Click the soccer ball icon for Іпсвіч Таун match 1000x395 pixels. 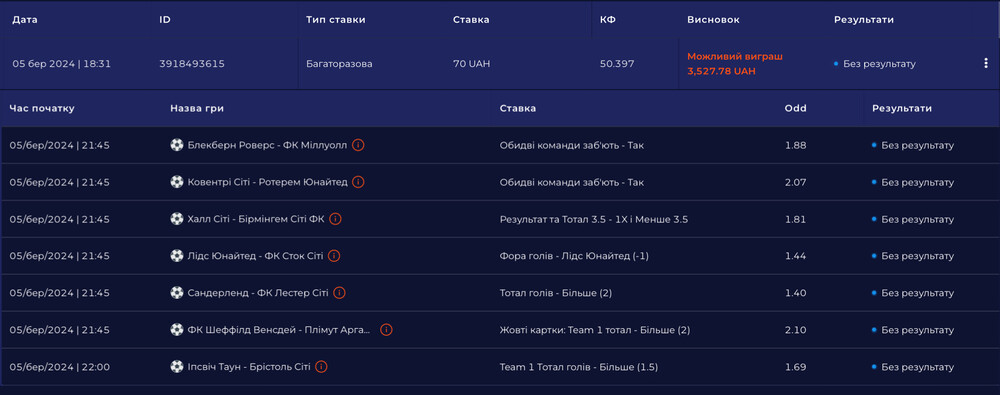[177, 367]
